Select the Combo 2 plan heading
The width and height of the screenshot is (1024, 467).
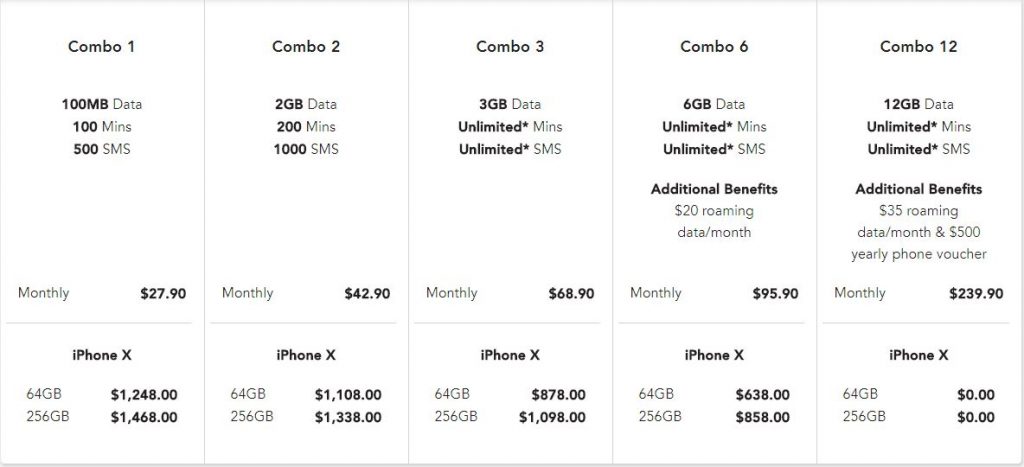pyautogui.click(x=306, y=47)
